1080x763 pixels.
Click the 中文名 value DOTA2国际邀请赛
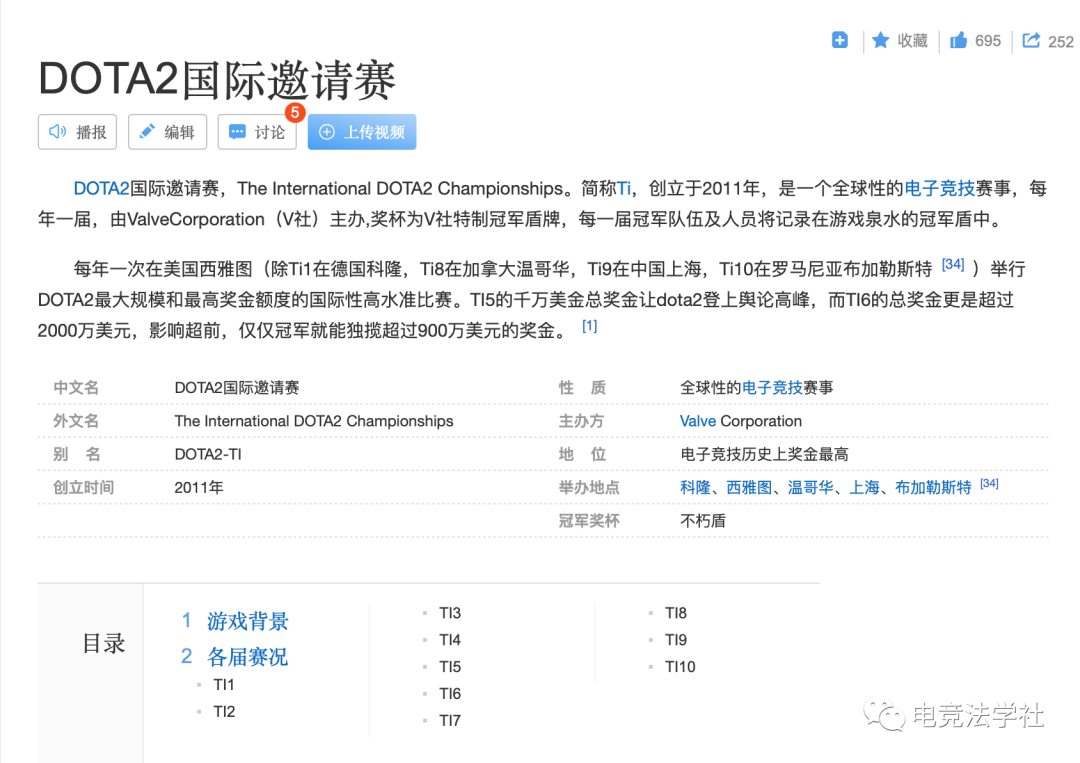click(237, 388)
